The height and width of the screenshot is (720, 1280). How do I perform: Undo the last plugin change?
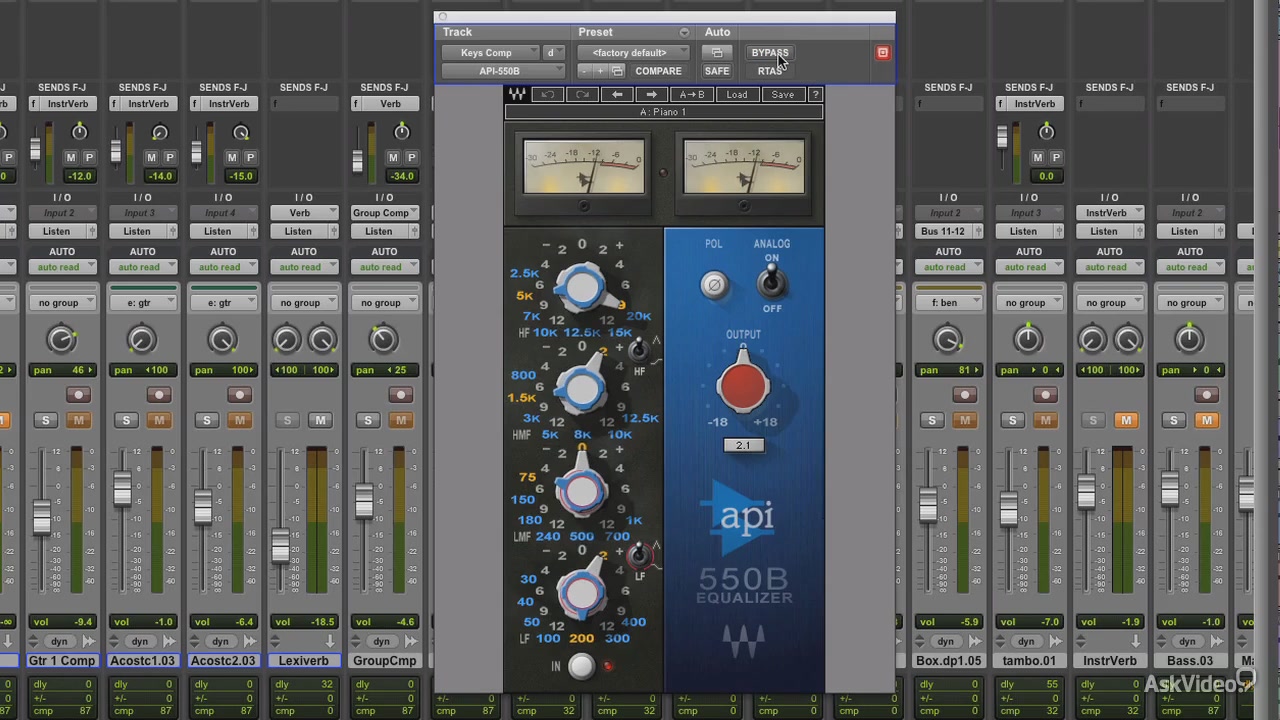[547, 95]
